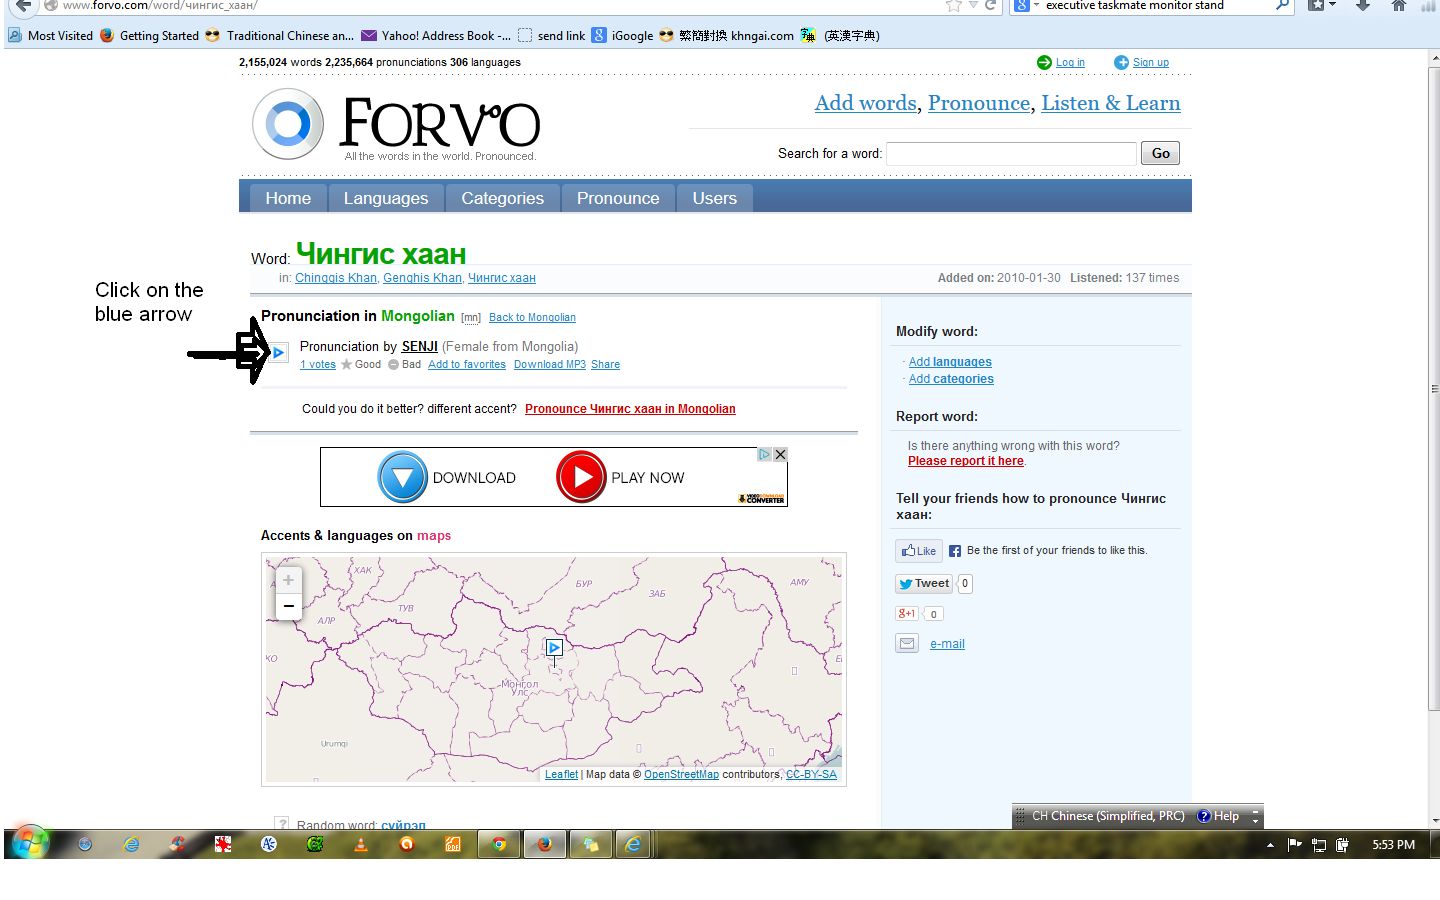Click in the Search for a word field

[x=1012, y=153]
